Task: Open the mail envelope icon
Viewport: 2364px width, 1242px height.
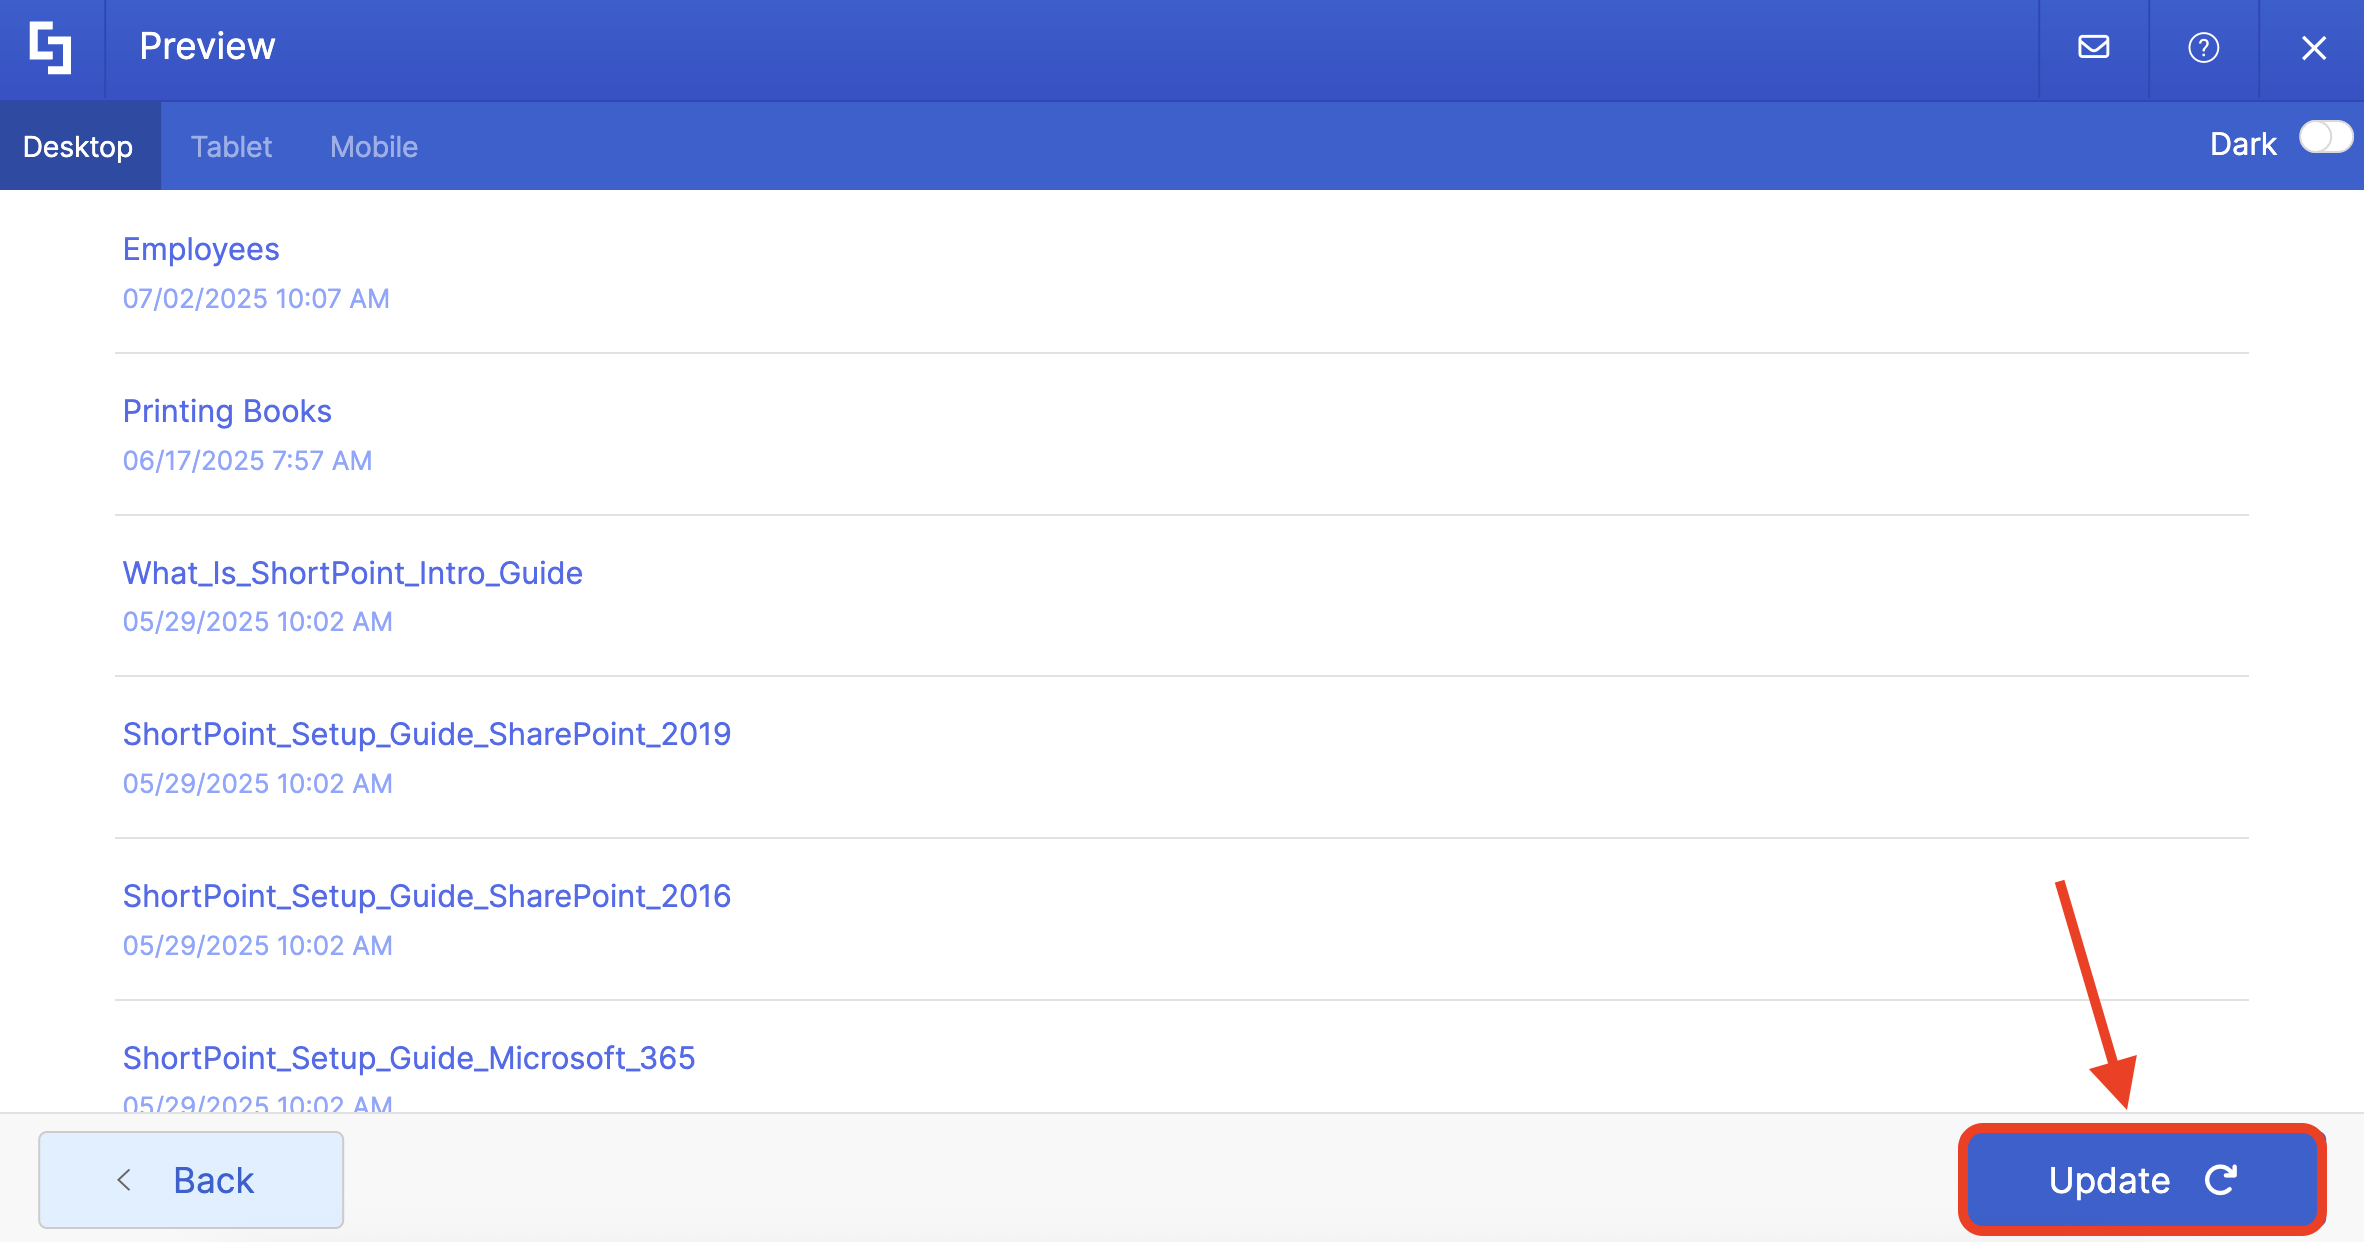Action: (x=2093, y=47)
